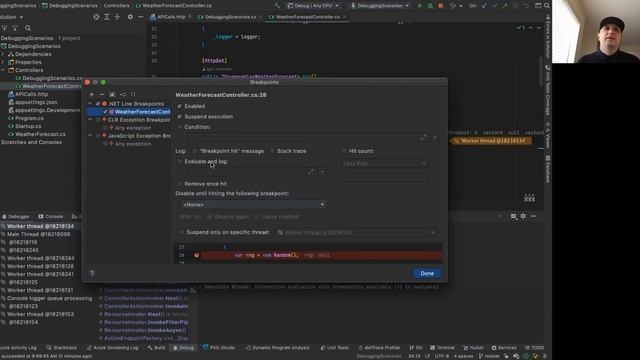Open Solution explorer settings gear
Image resolution: width=640 pixels, height=360 pixels.
[130, 17]
